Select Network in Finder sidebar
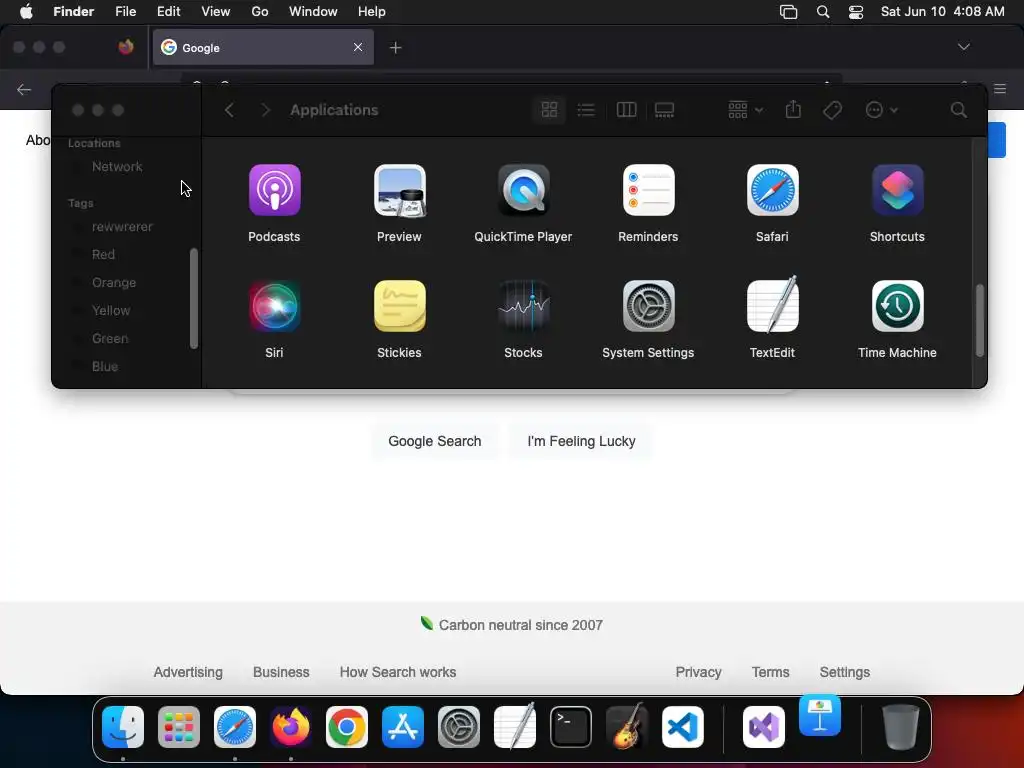 117,167
